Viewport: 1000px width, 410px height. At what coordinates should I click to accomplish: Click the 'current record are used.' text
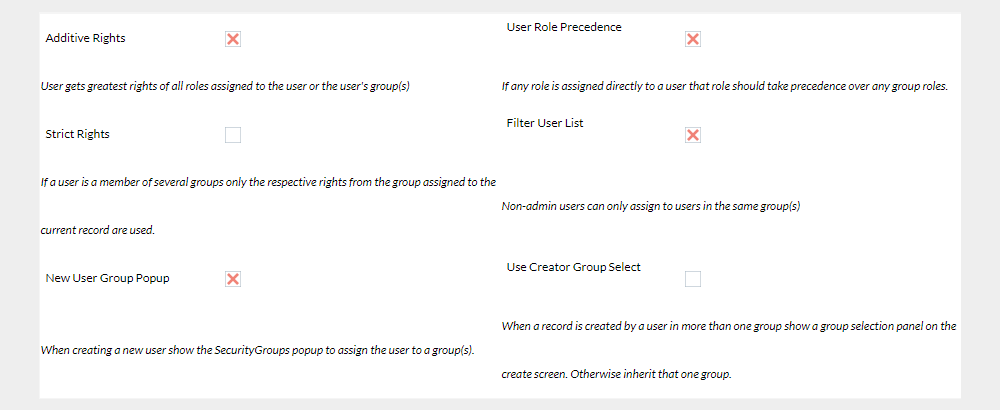(97, 230)
